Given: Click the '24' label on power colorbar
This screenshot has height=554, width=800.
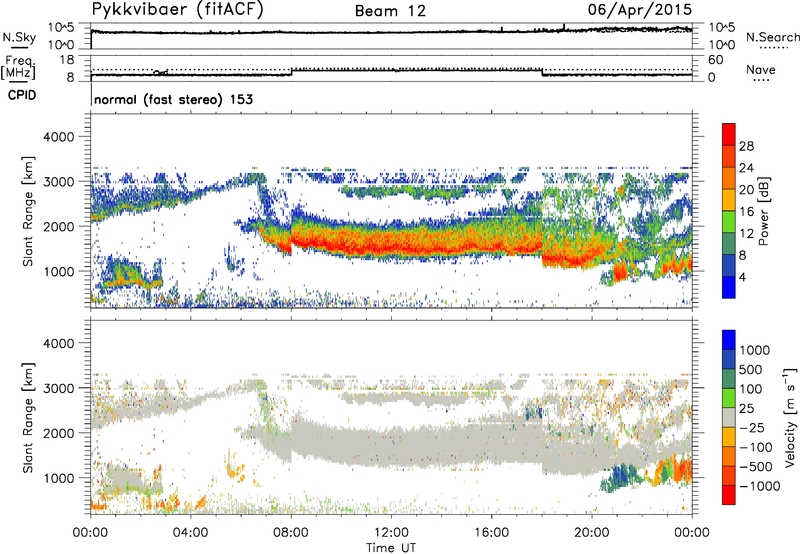Looking at the screenshot, I should pos(746,168).
